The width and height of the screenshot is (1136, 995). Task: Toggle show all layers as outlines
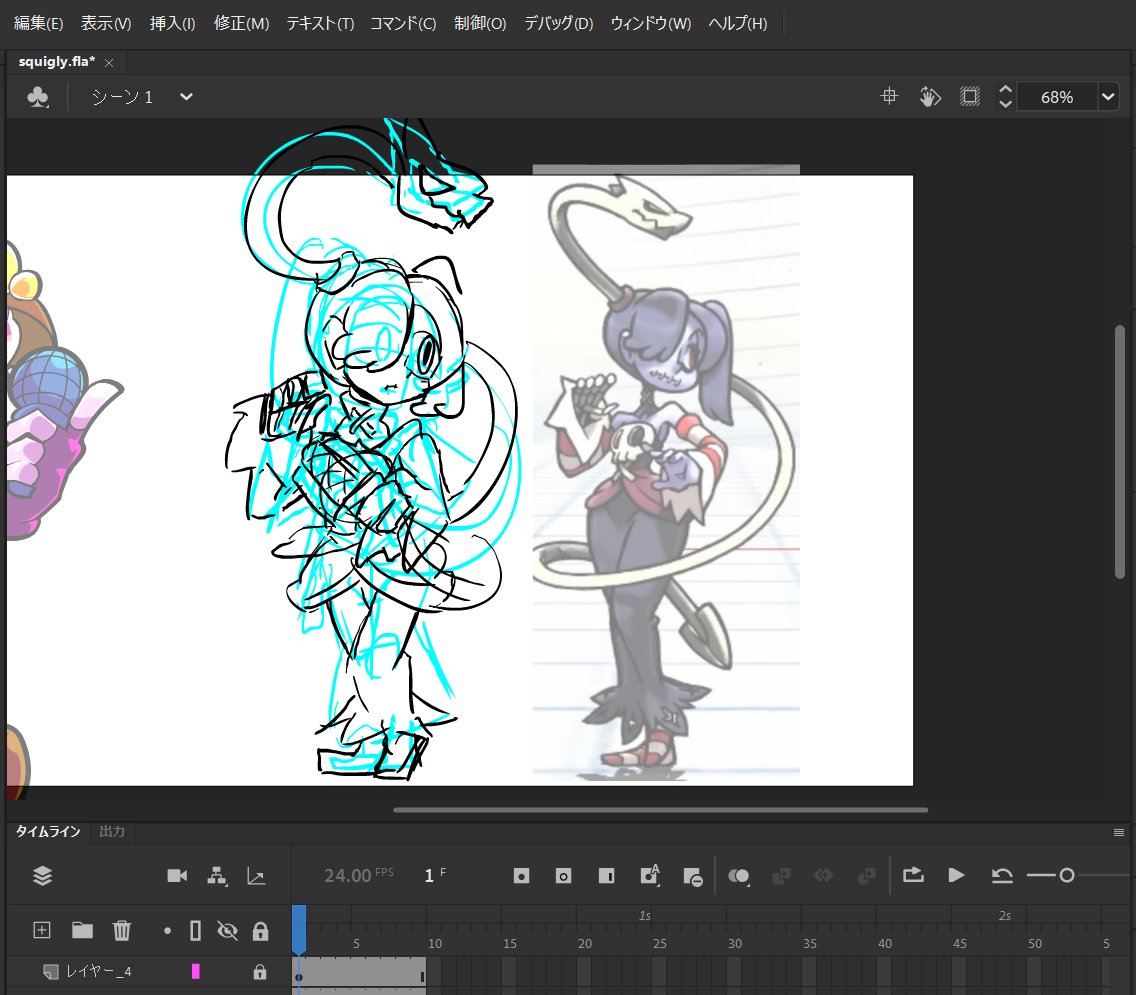[195, 931]
